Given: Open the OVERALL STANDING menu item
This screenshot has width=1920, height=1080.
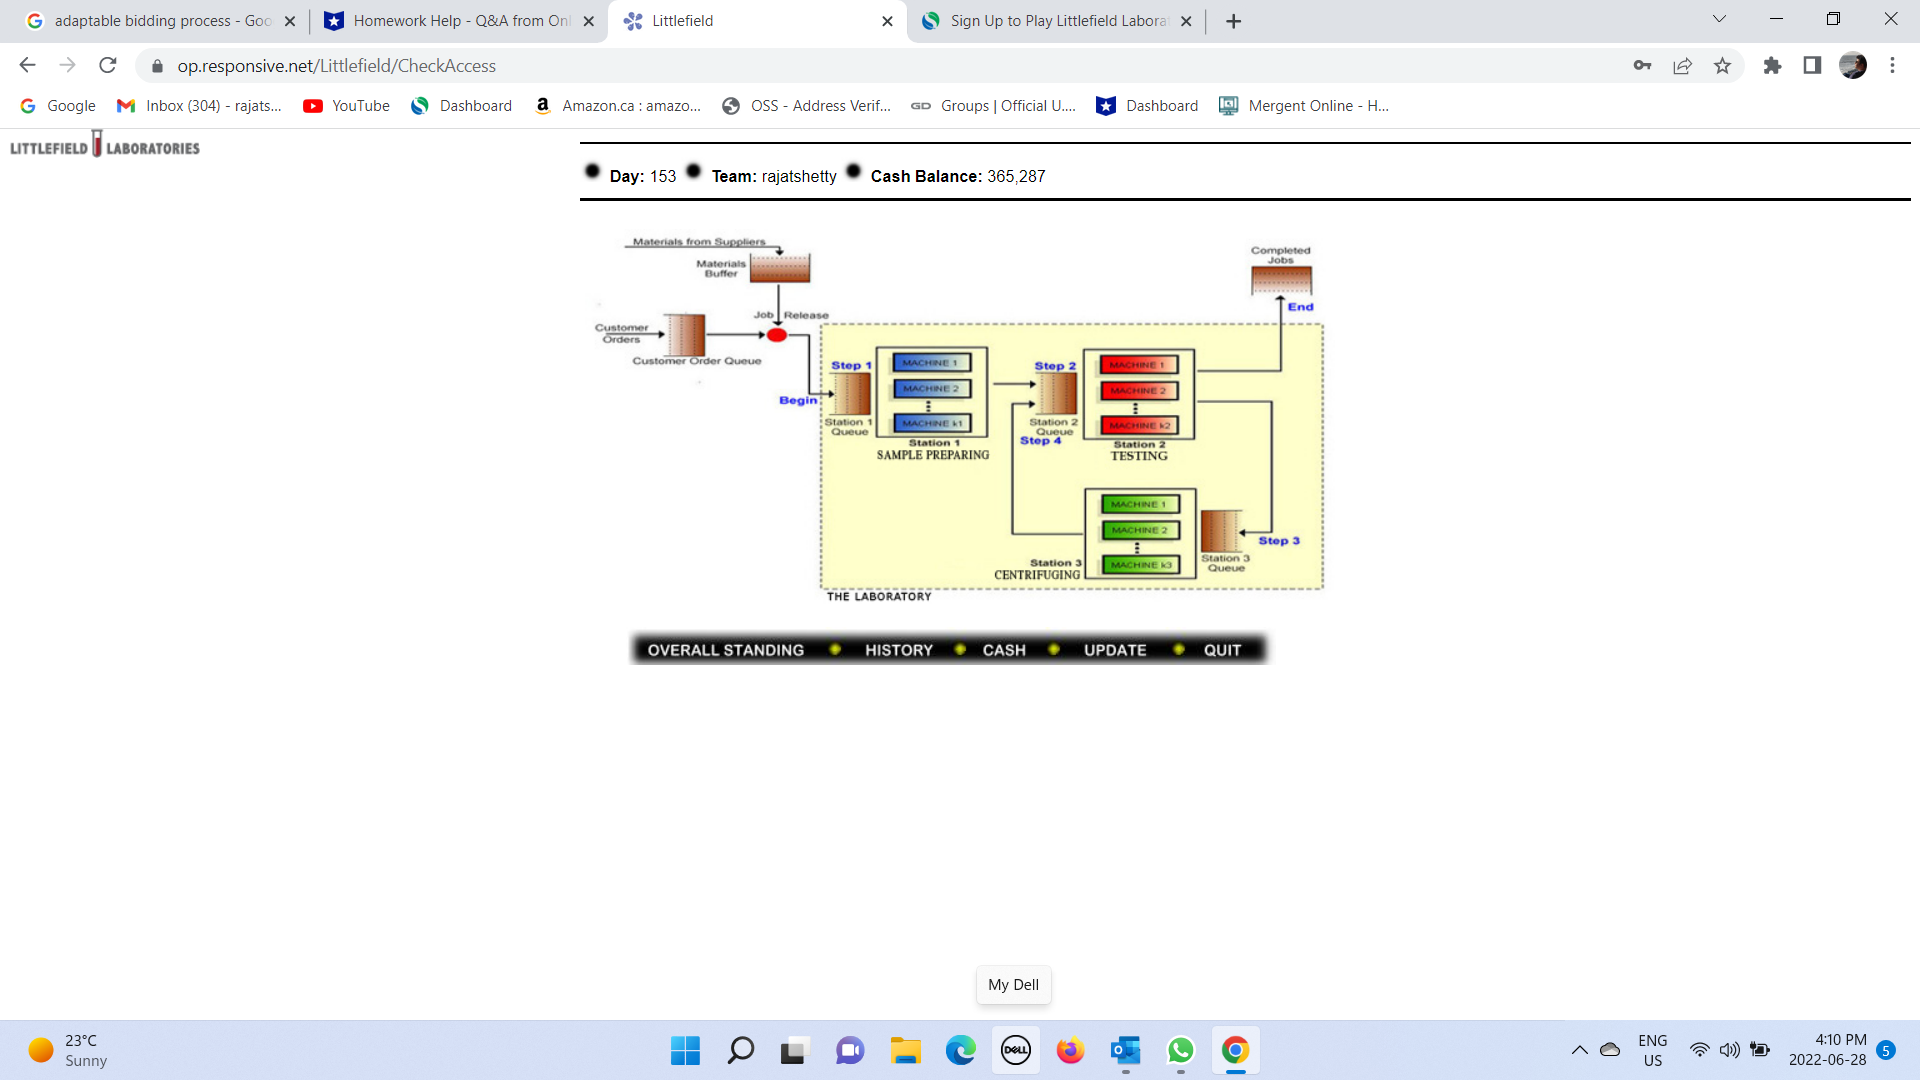Looking at the screenshot, I should coord(725,650).
